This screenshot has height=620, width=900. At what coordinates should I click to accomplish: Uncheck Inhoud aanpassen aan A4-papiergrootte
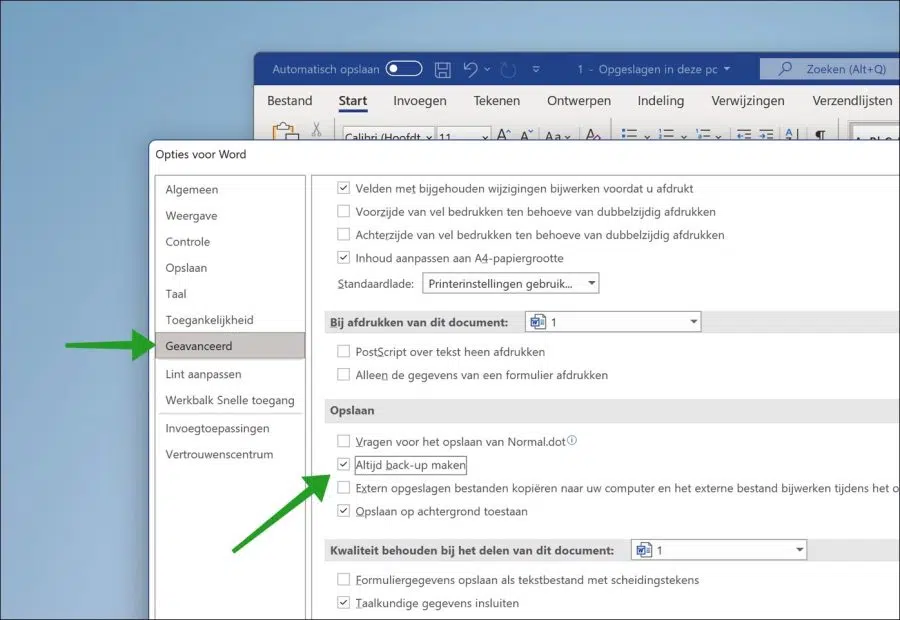pyautogui.click(x=343, y=257)
